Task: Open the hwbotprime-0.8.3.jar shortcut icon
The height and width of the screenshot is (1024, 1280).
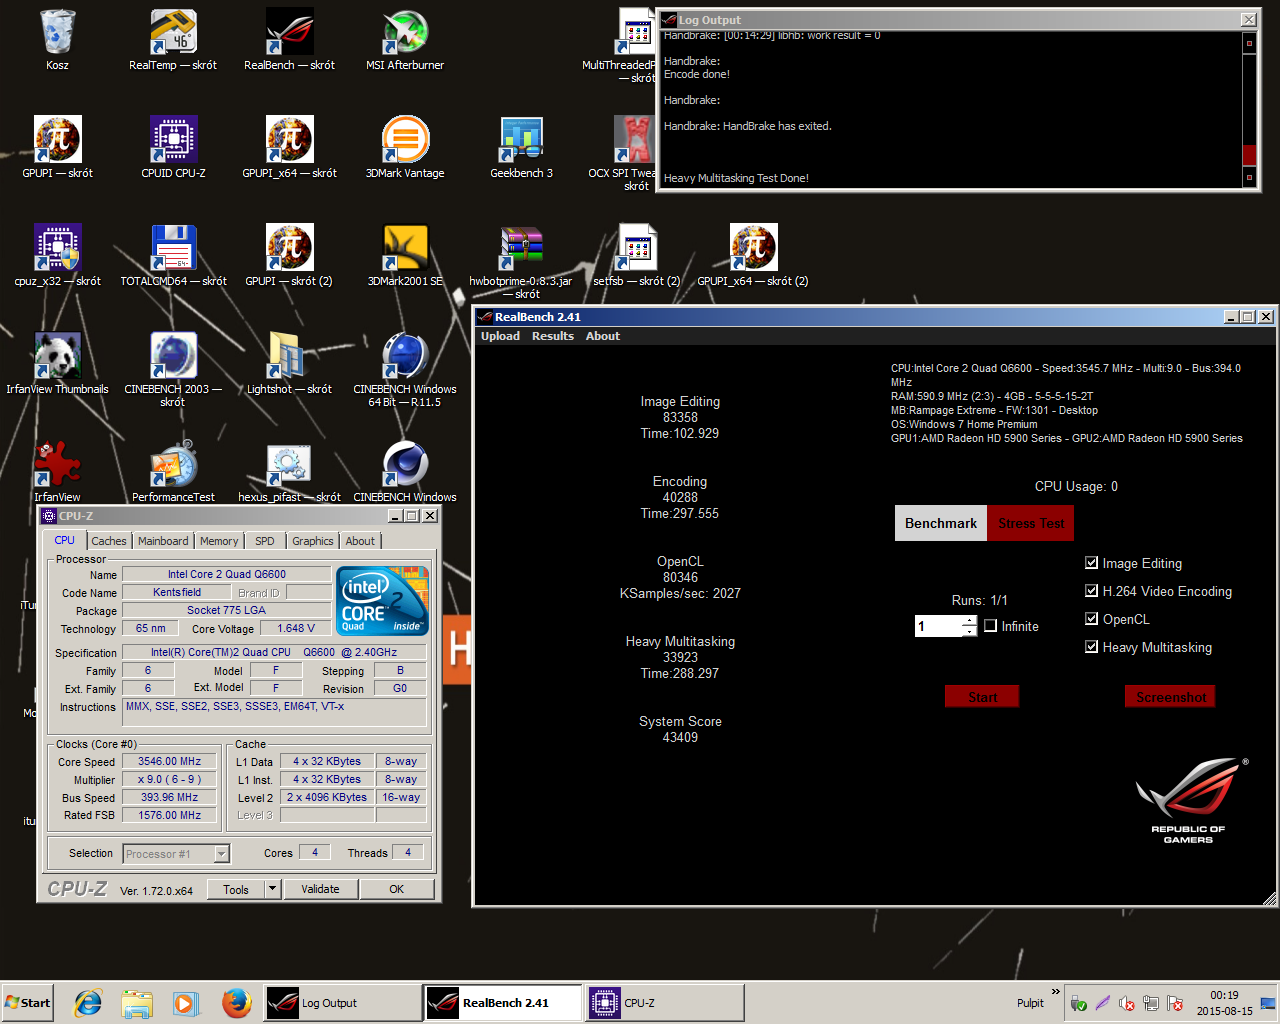Action: pyautogui.click(x=521, y=248)
